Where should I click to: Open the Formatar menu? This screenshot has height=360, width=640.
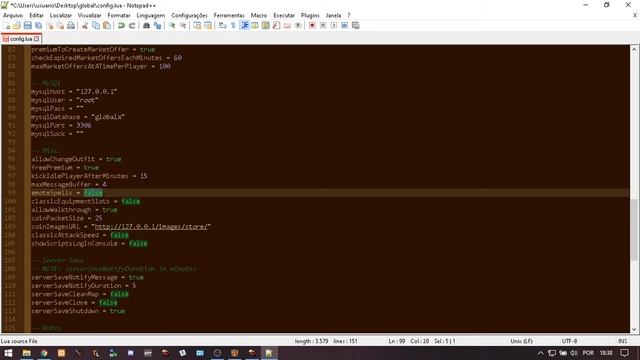[119, 15]
